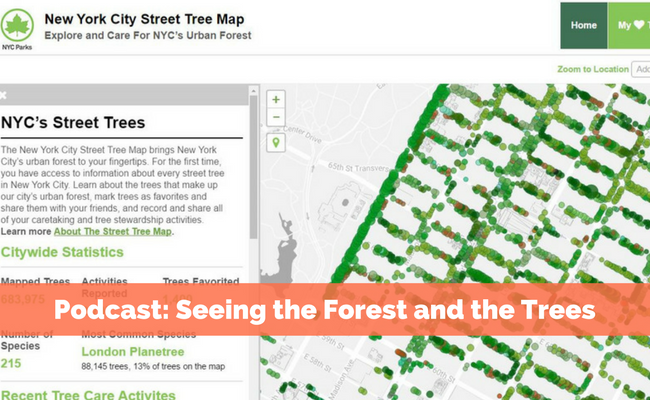Close the NYC's Street Trees info panel
The height and width of the screenshot is (400, 650).
[x=4, y=95]
